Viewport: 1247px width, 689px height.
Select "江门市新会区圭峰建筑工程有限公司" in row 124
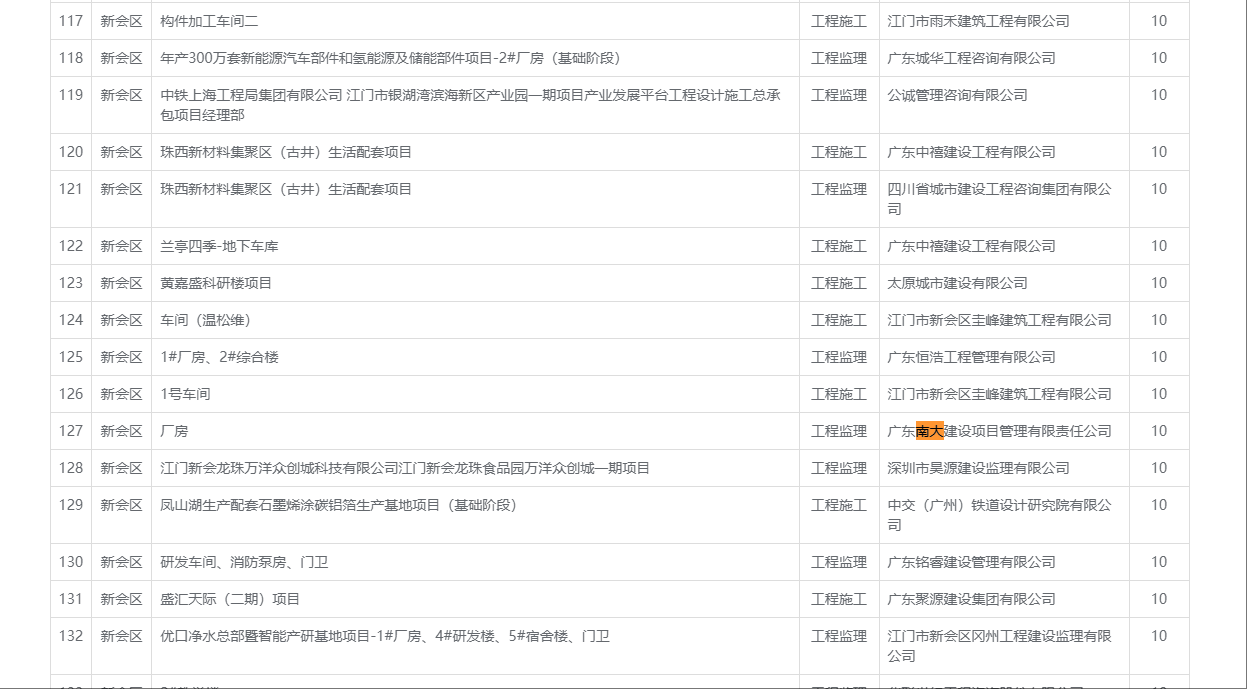coord(999,320)
